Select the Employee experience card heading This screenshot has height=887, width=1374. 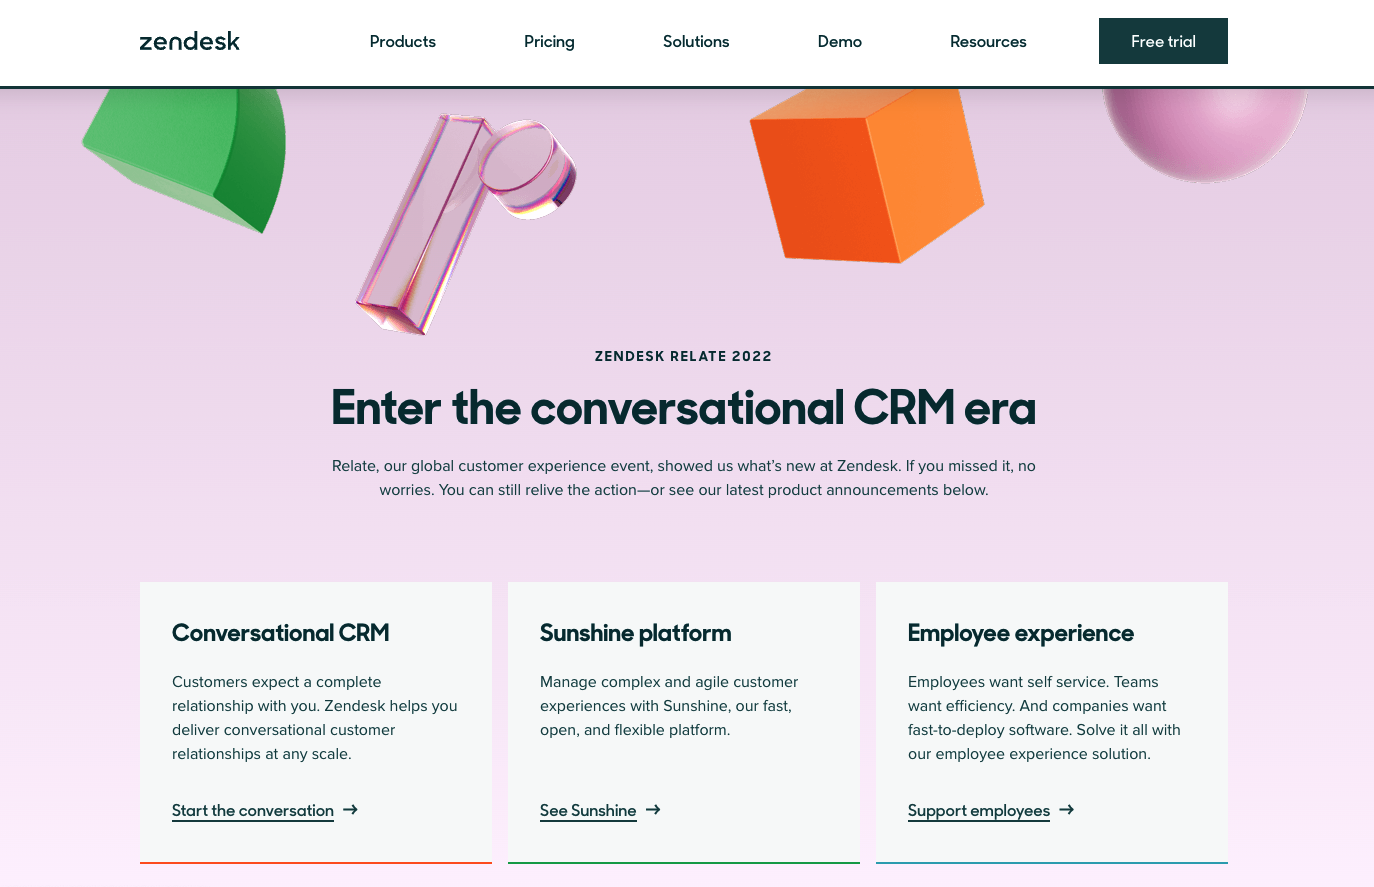pyautogui.click(x=1021, y=633)
